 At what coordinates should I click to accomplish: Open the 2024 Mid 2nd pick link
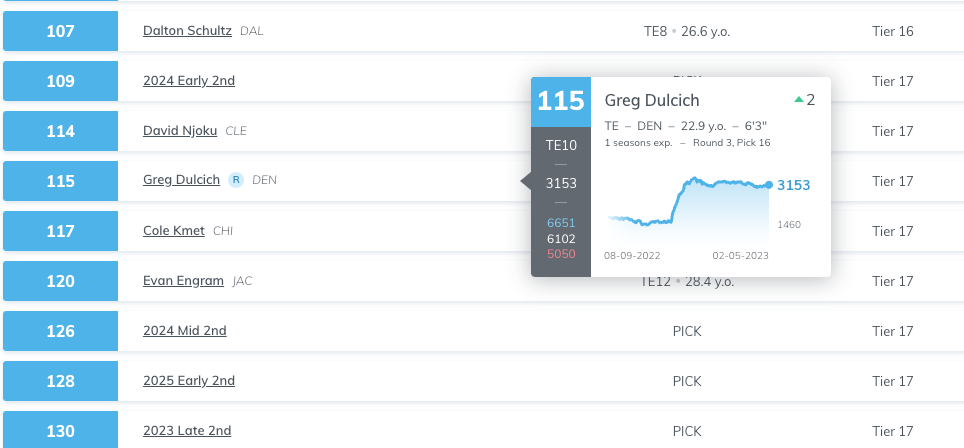pos(184,331)
